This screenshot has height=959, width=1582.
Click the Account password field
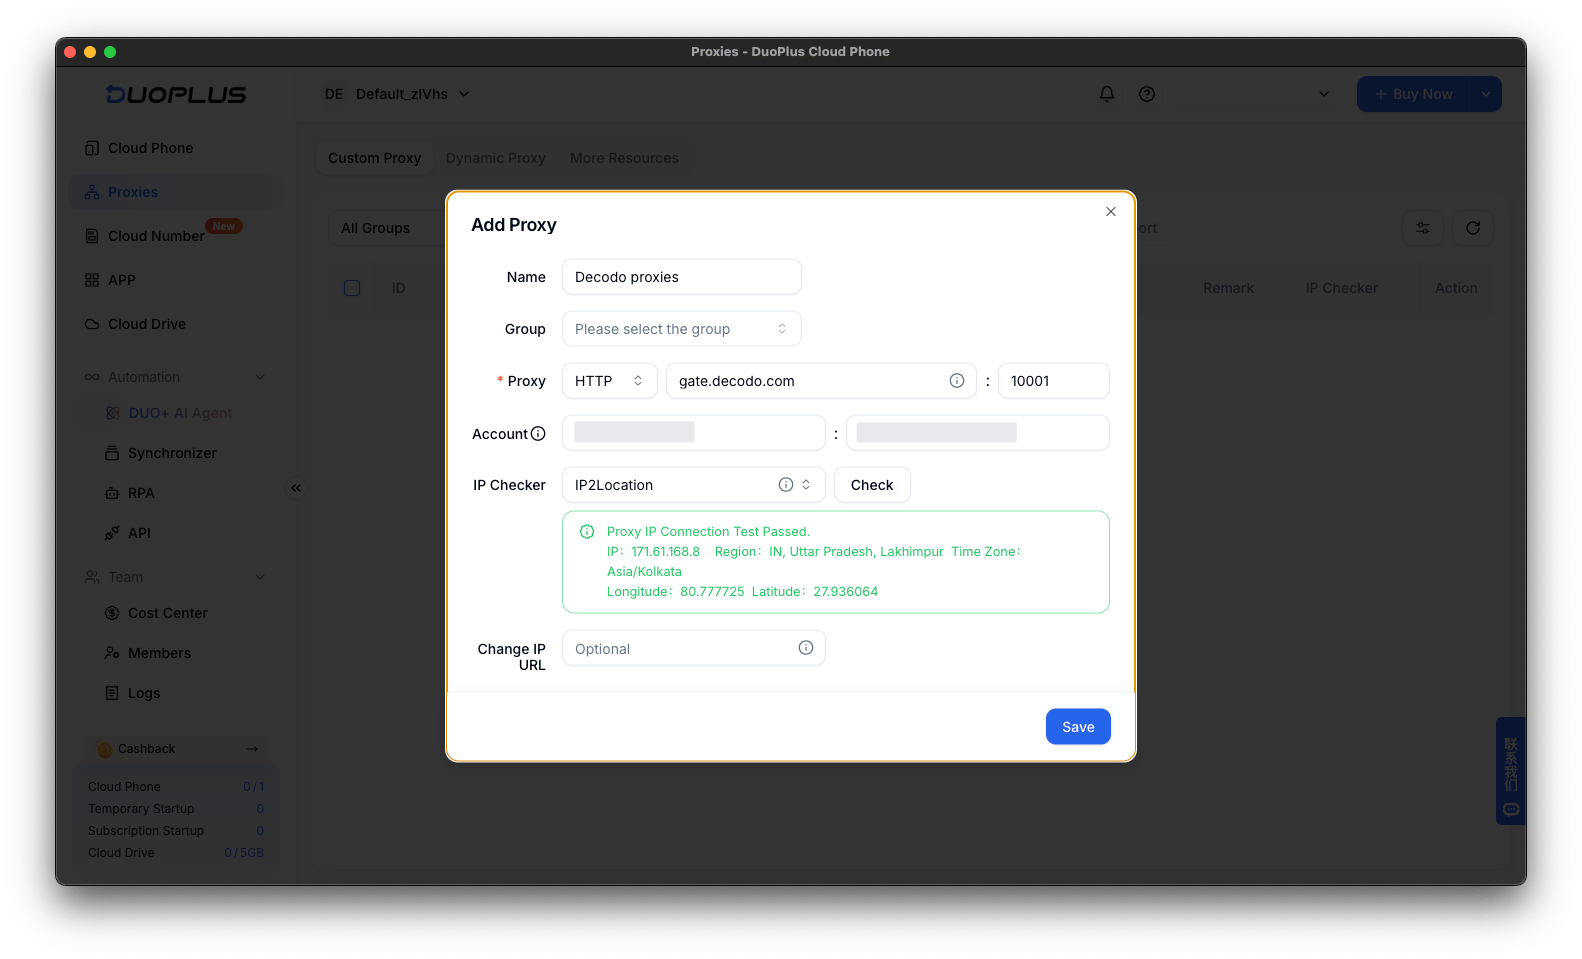click(x=978, y=433)
